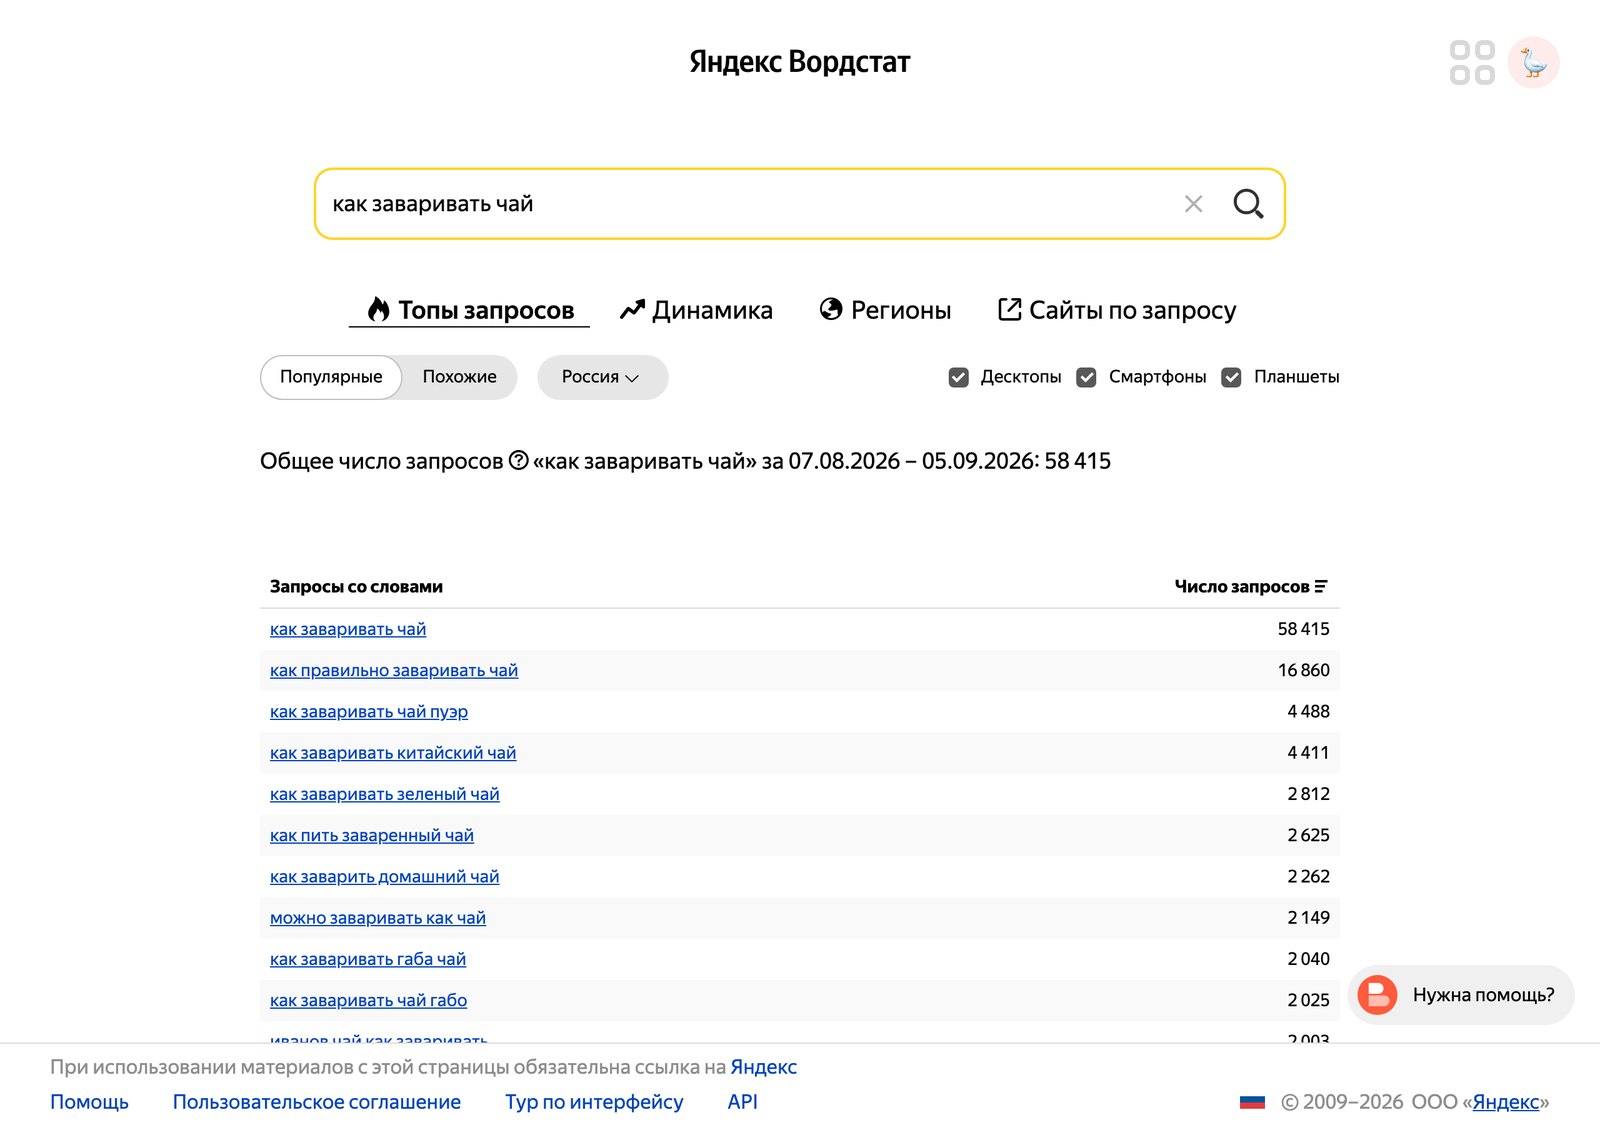Click the Запросы со словами column header
This screenshot has width=1600, height=1125.
(356, 586)
